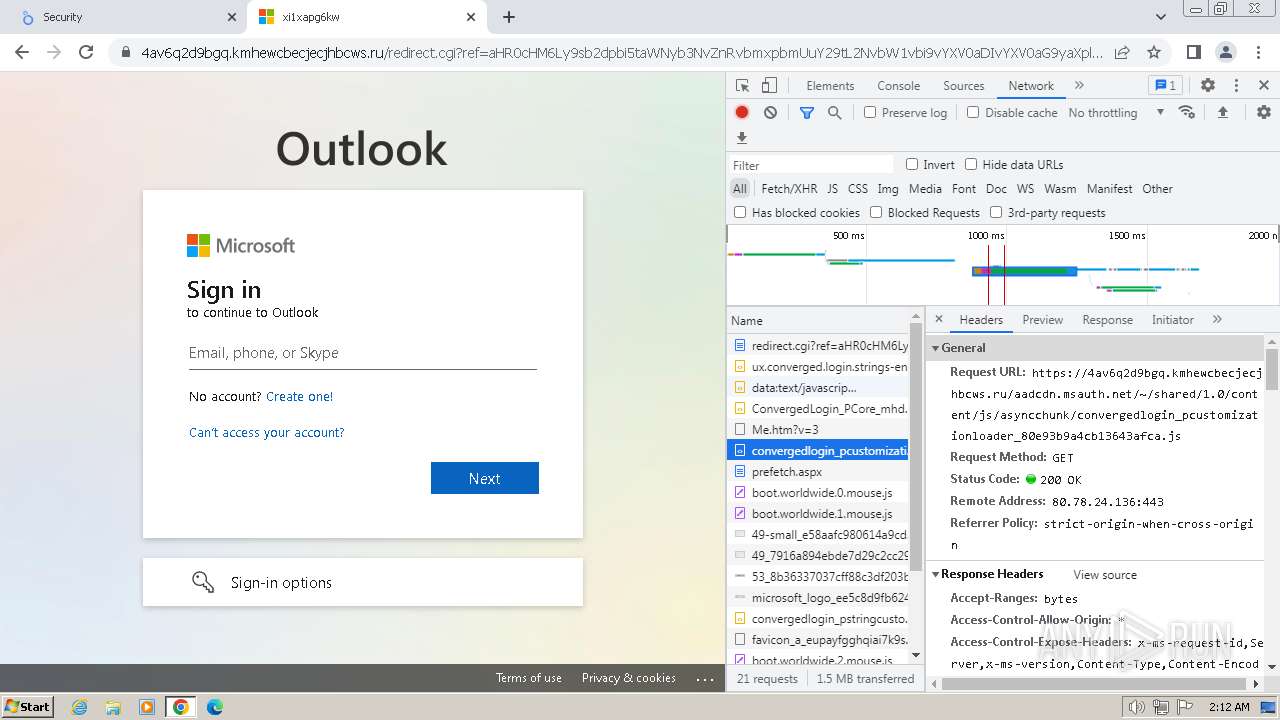Open the Preview tab

click(x=1042, y=320)
